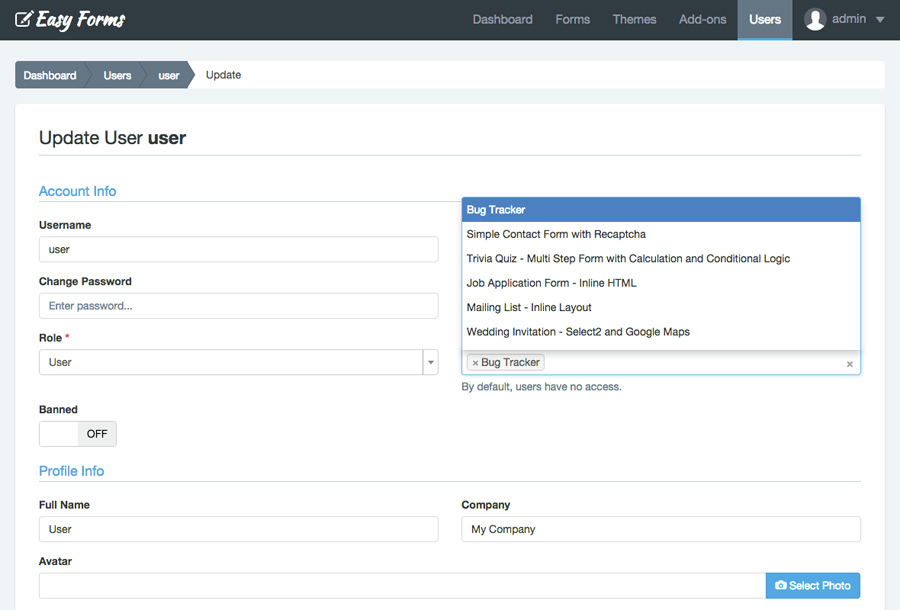Choose Mailing List - Inline Layout option
Viewport: 900px width, 610px height.
pyautogui.click(x=529, y=307)
